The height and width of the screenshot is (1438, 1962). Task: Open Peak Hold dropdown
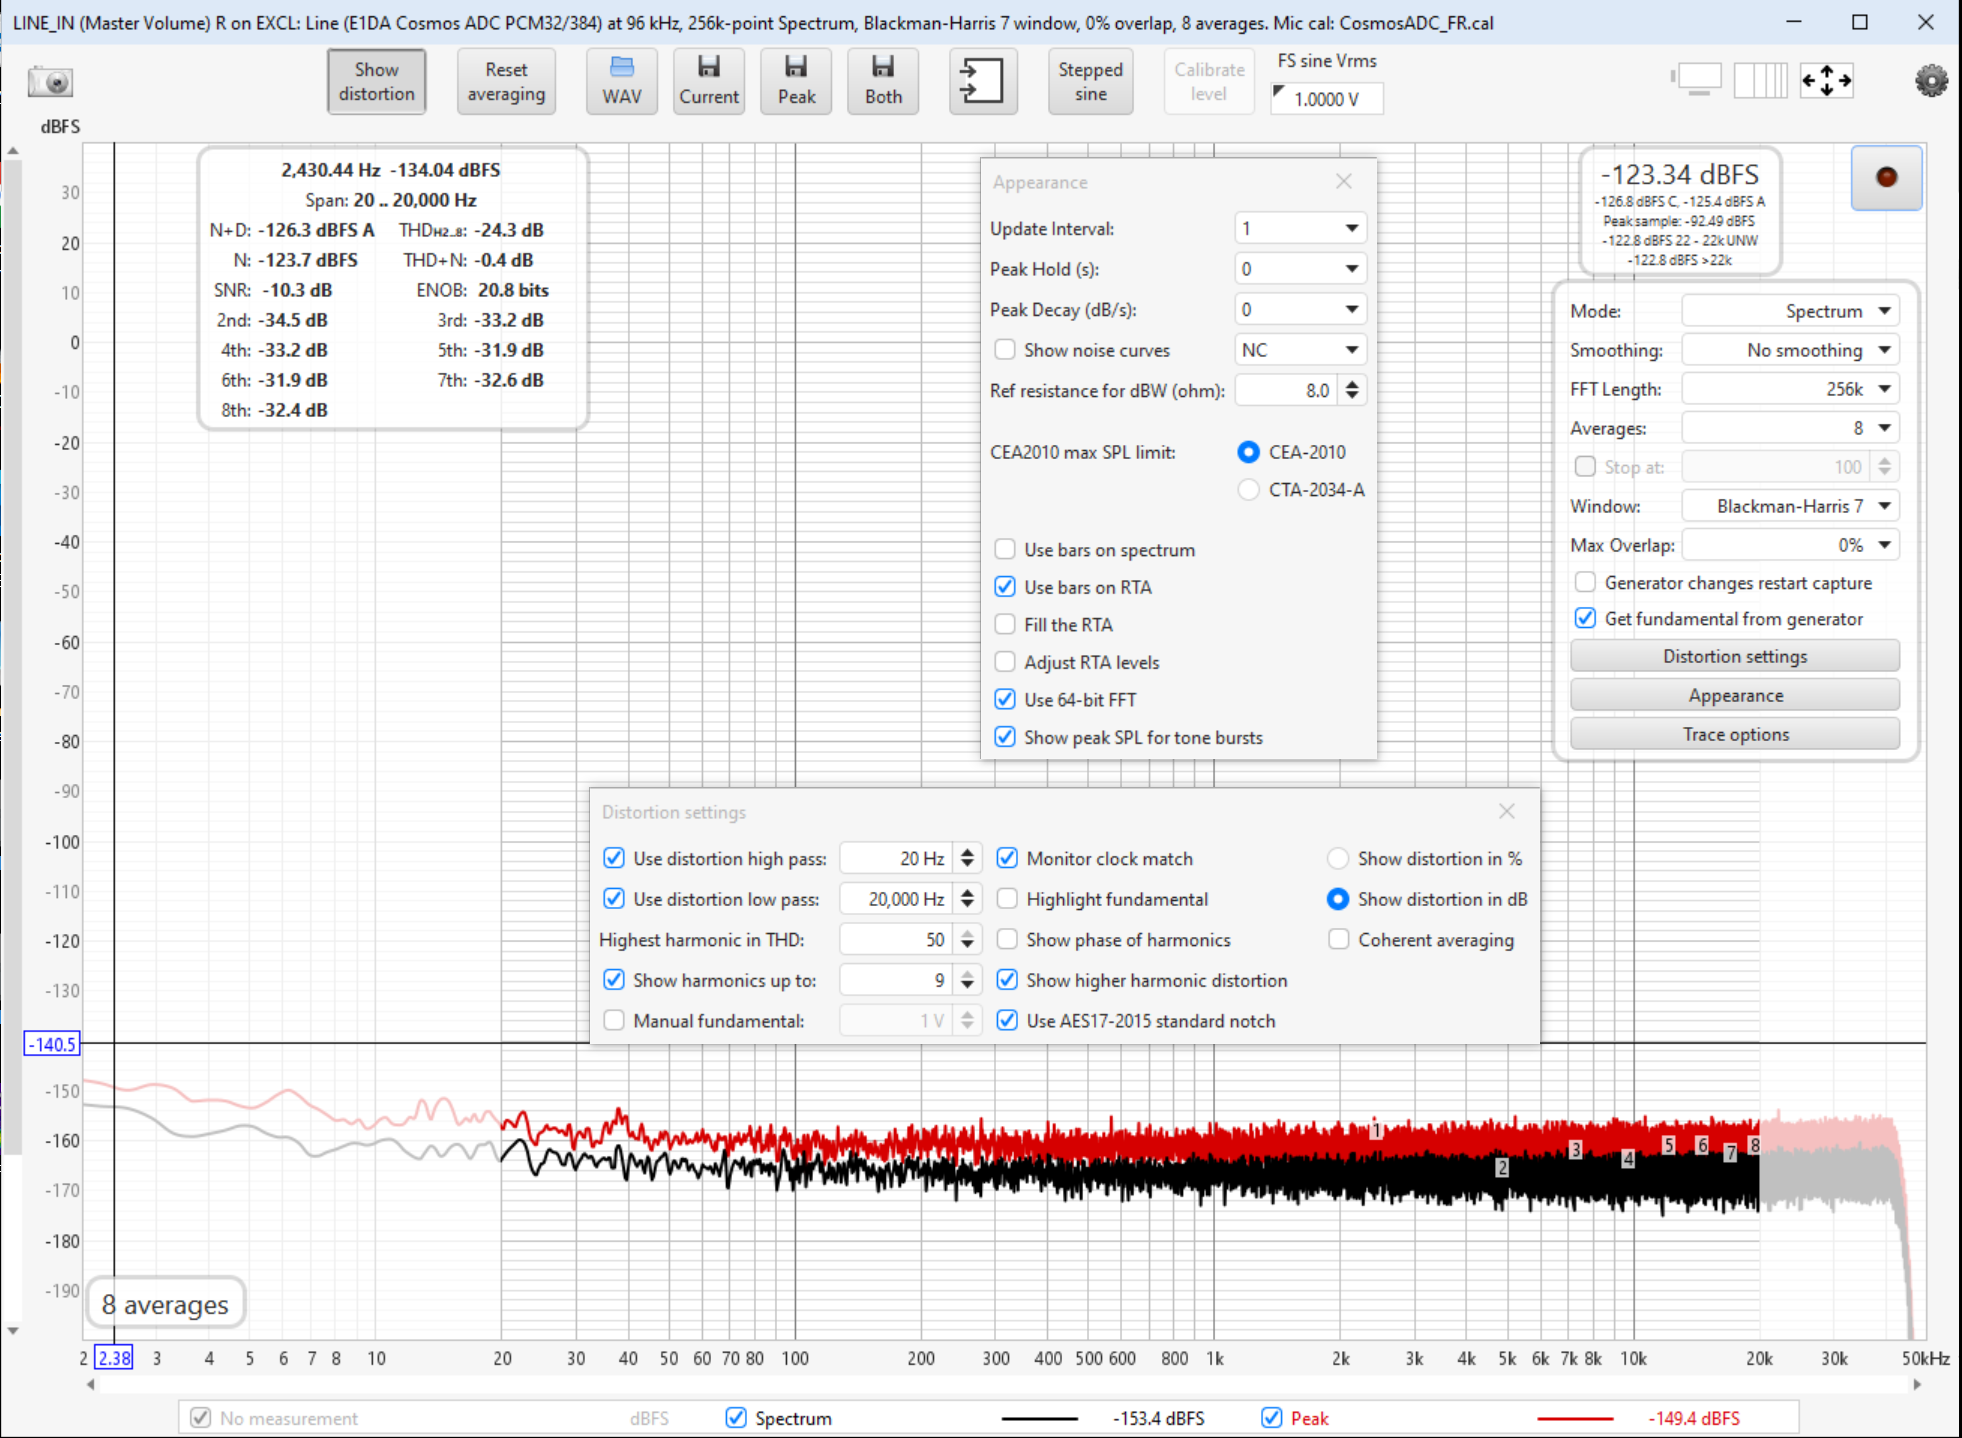(x=1300, y=269)
